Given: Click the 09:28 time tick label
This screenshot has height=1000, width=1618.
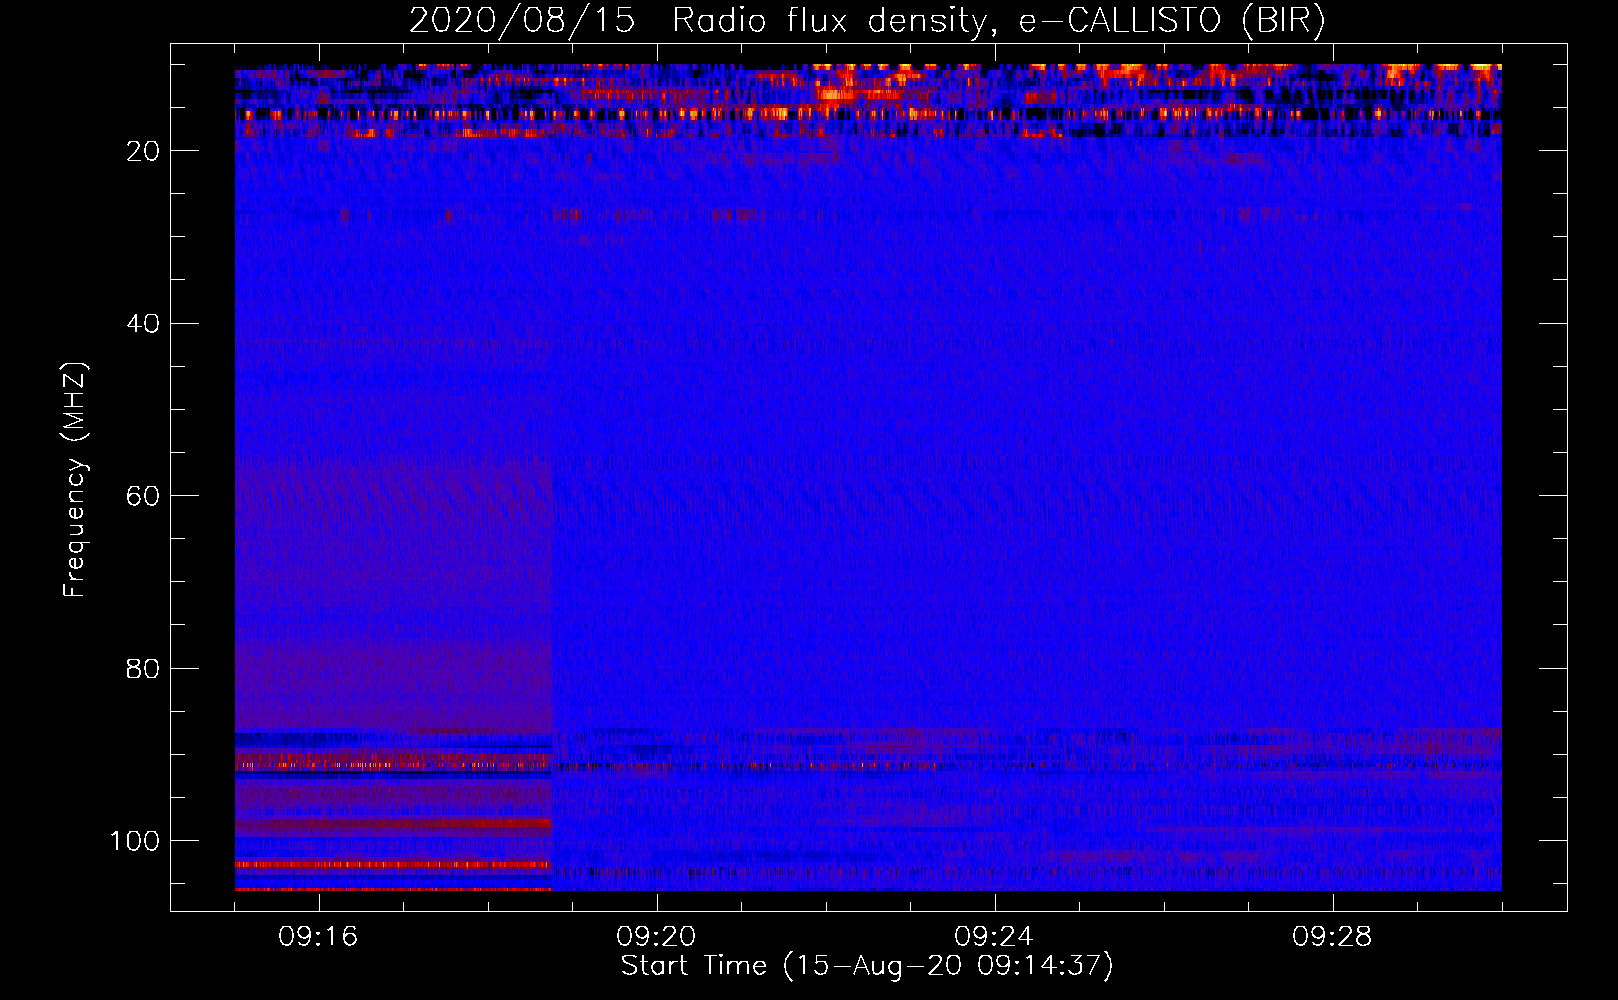Looking at the screenshot, I should [1332, 937].
